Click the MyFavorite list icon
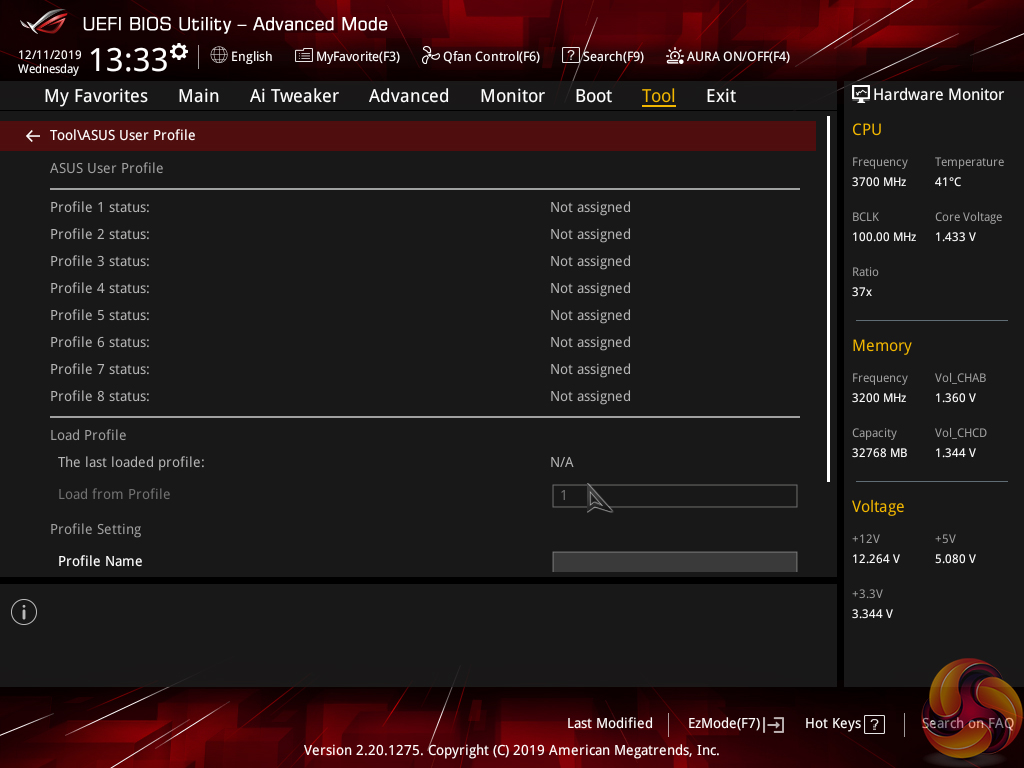 tap(304, 56)
